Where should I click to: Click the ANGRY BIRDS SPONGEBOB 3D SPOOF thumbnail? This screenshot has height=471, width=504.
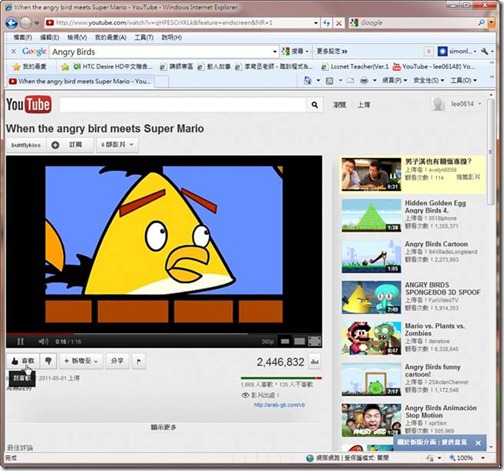pyautogui.click(x=371, y=297)
